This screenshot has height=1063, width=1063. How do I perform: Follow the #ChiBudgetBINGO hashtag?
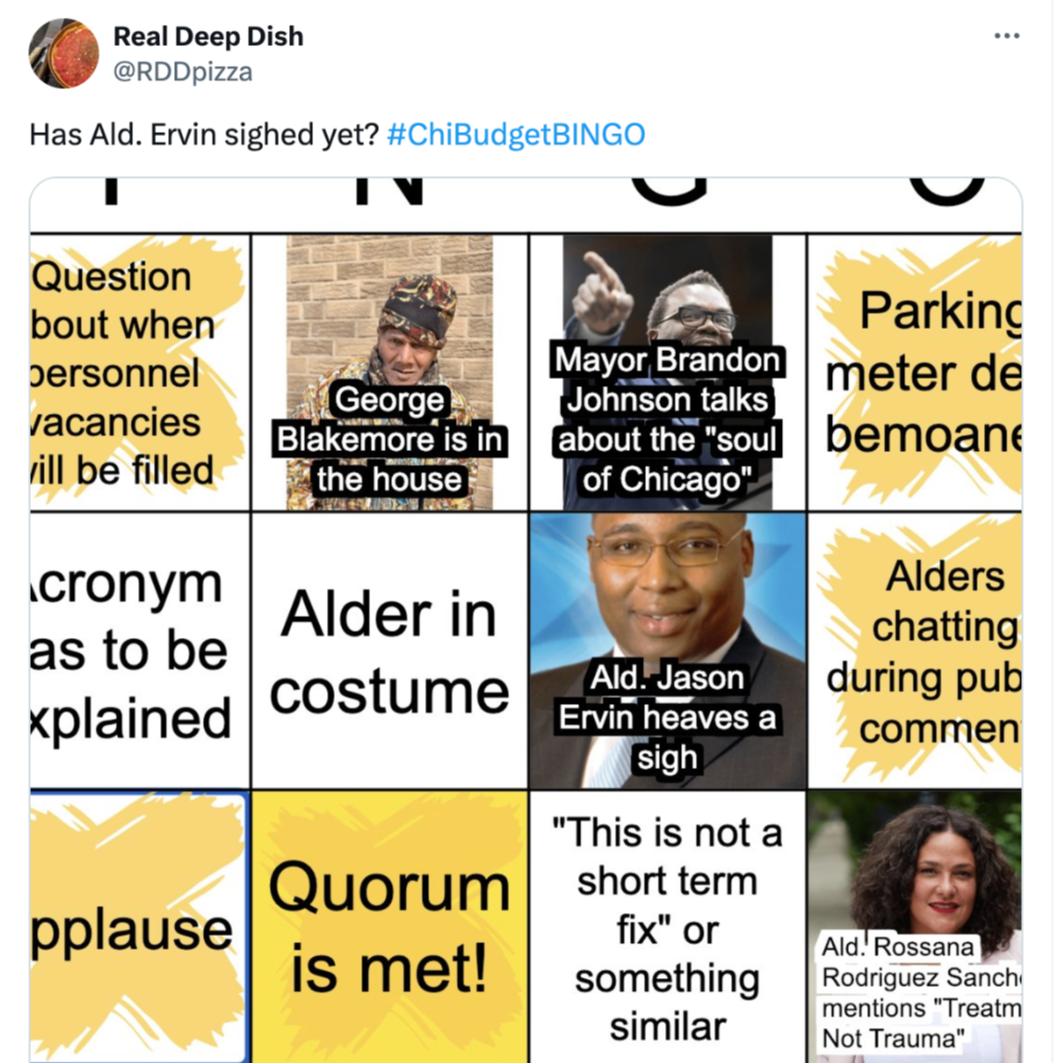pos(516,134)
